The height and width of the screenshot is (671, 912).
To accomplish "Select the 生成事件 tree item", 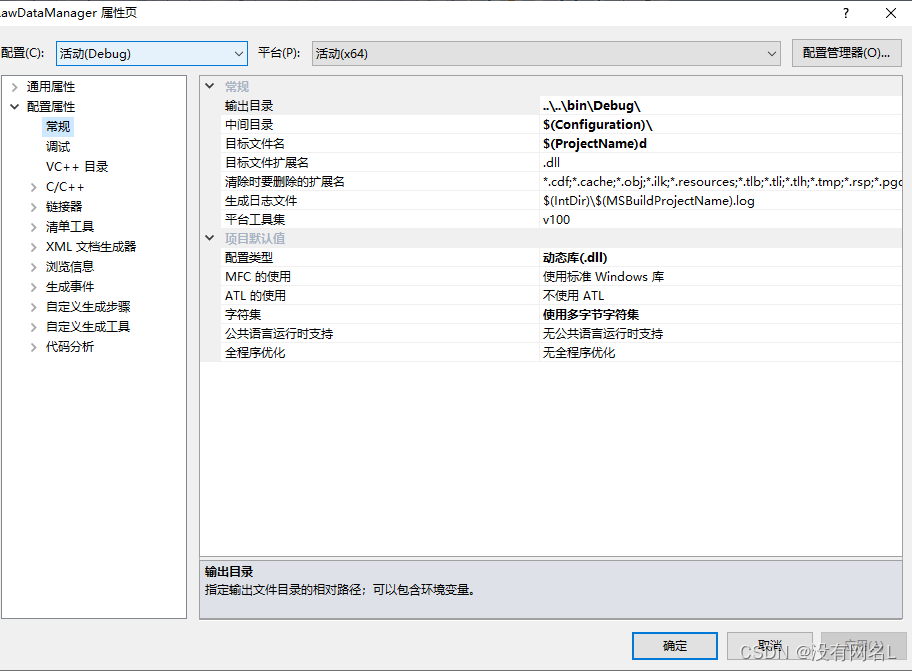I will click(69, 286).
